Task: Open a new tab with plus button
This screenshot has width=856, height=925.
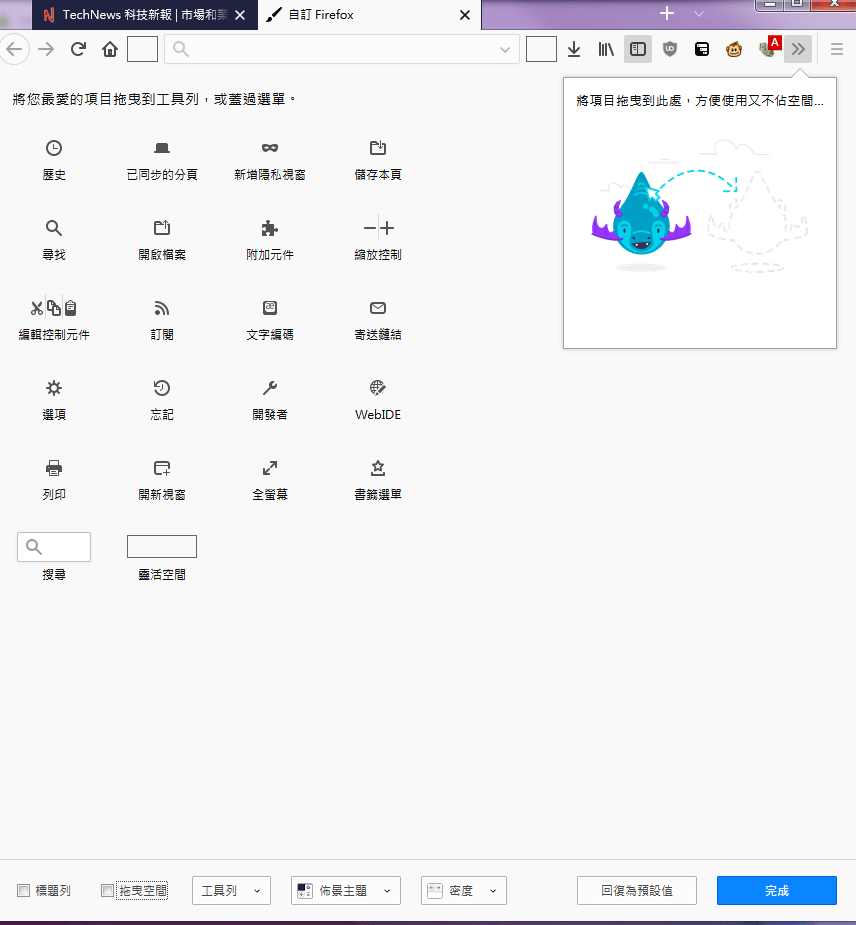Action: click(x=667, y=14)
